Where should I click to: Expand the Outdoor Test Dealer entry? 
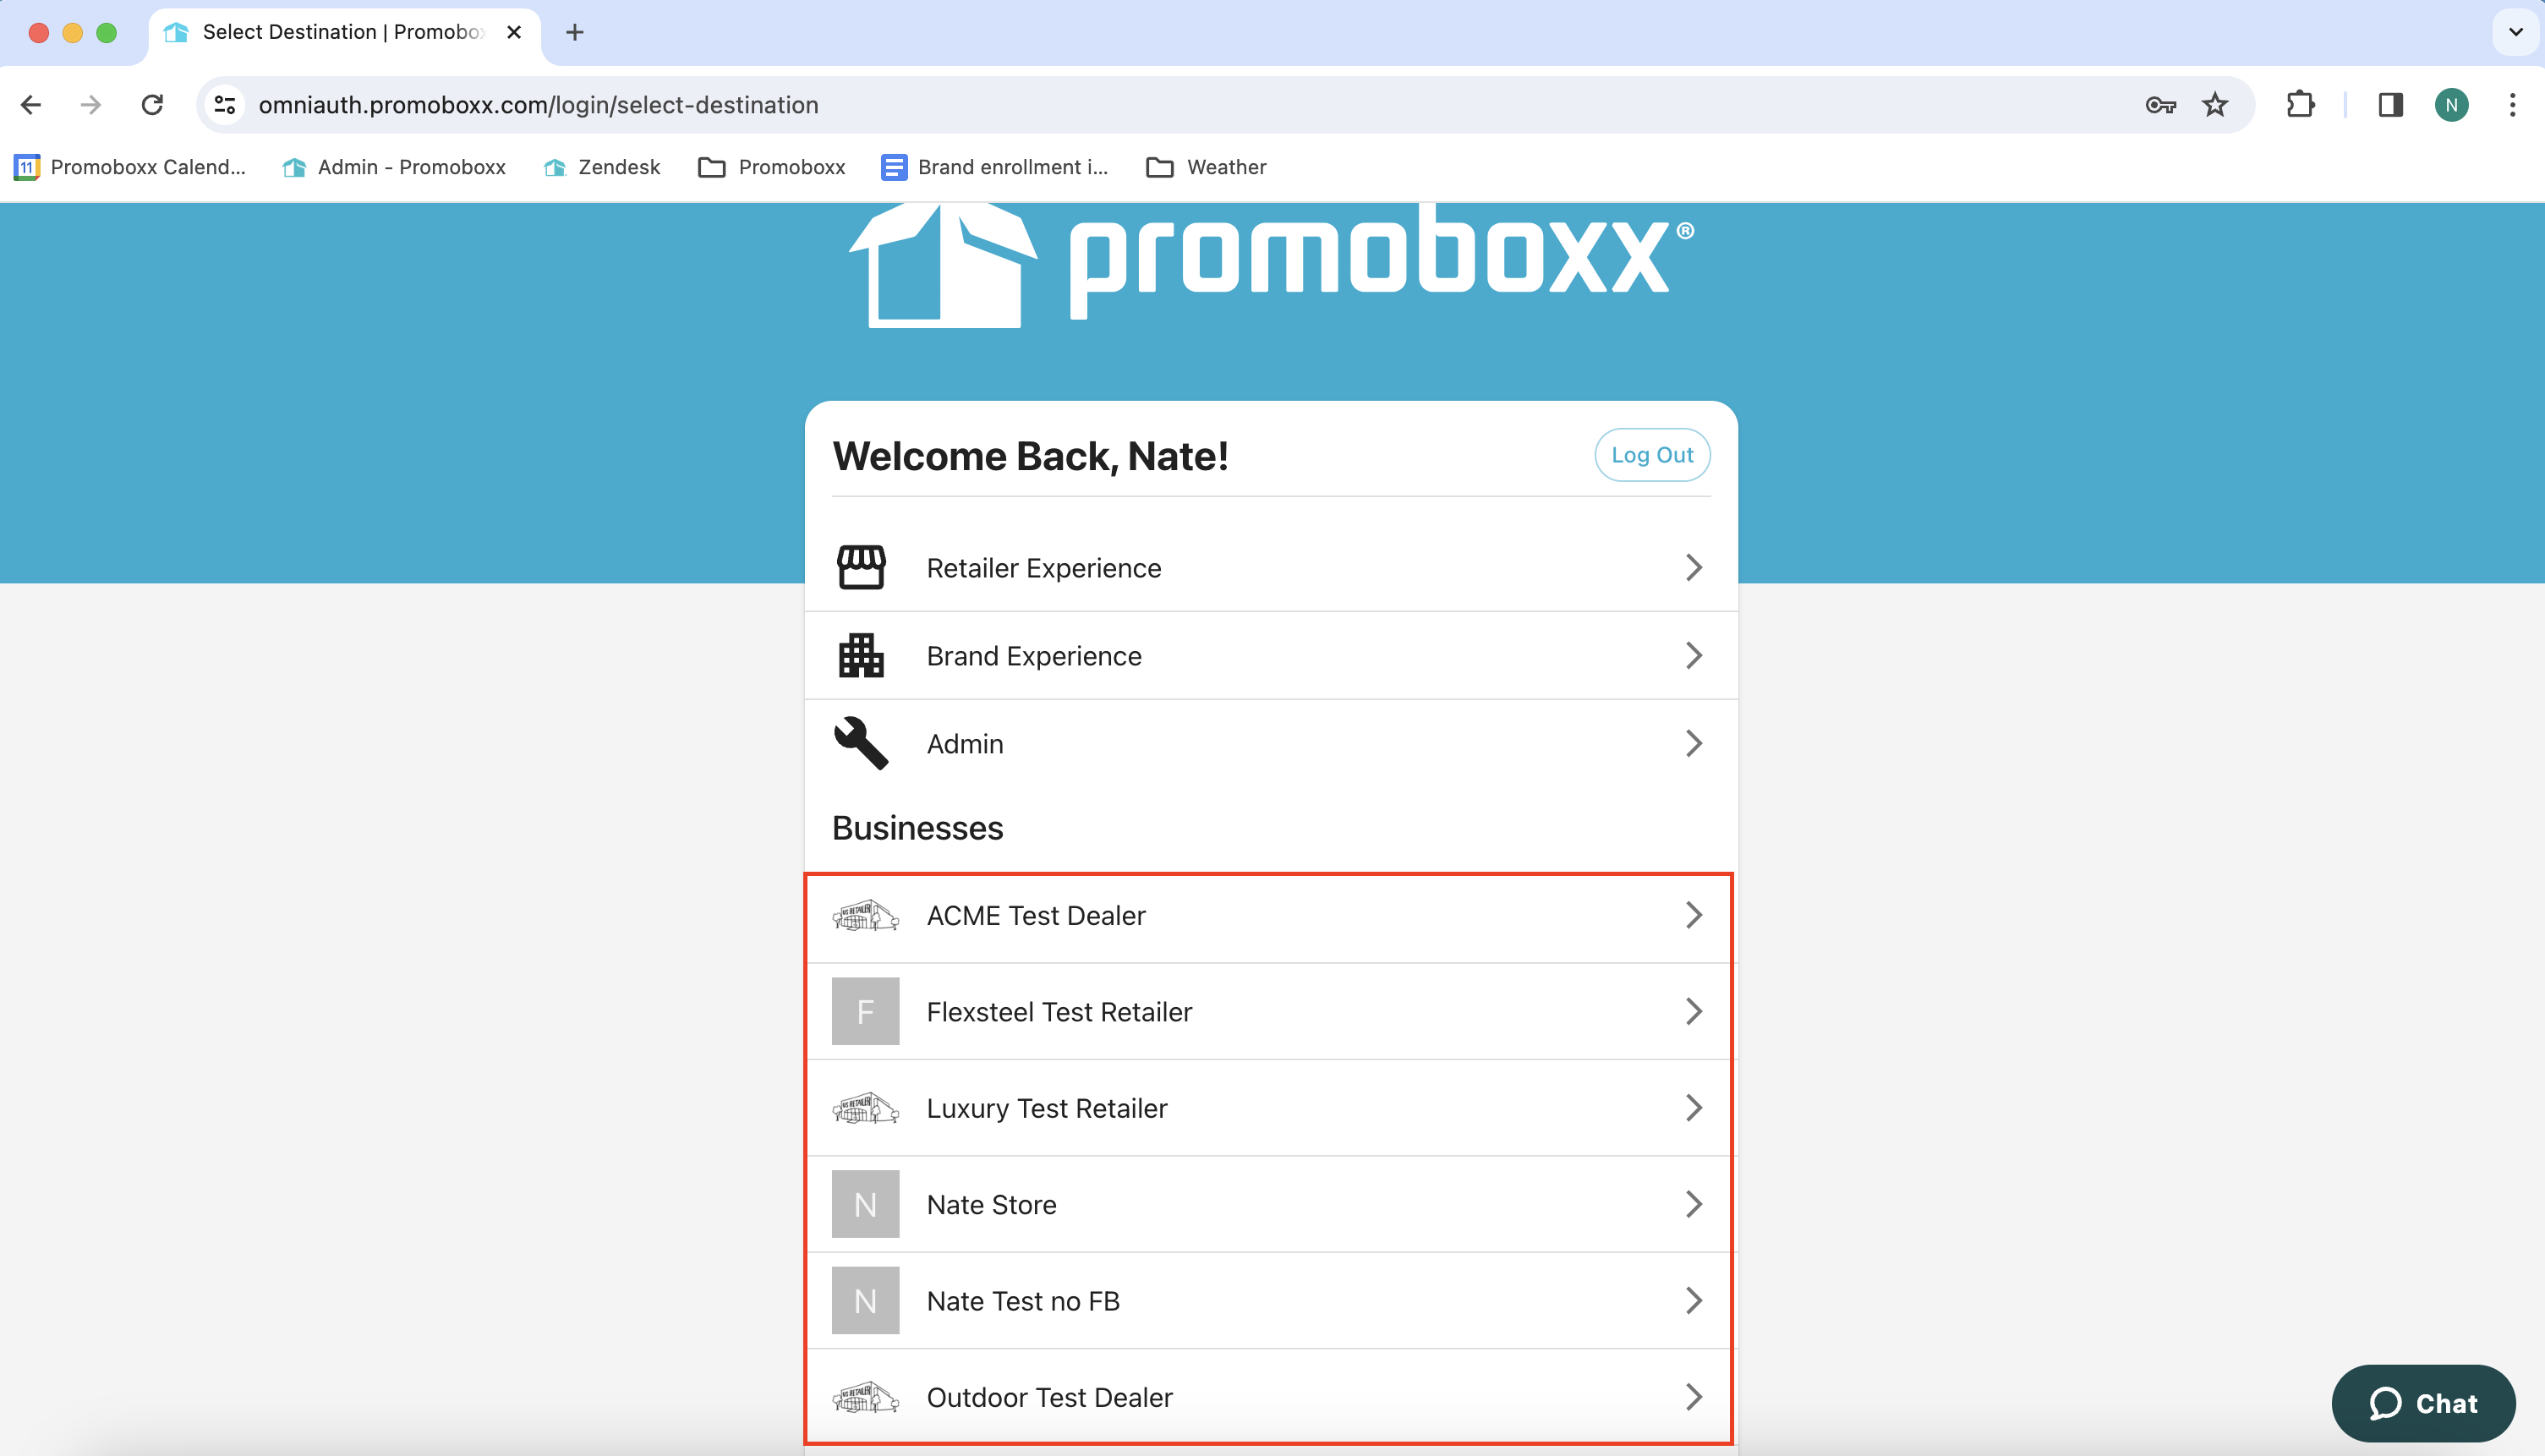pyautogui.click(x=1693, y=1396)
